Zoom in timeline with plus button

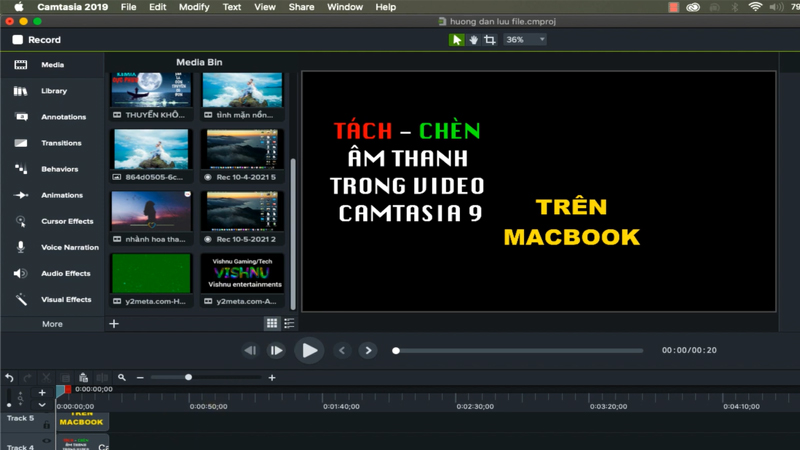[272, 378]
